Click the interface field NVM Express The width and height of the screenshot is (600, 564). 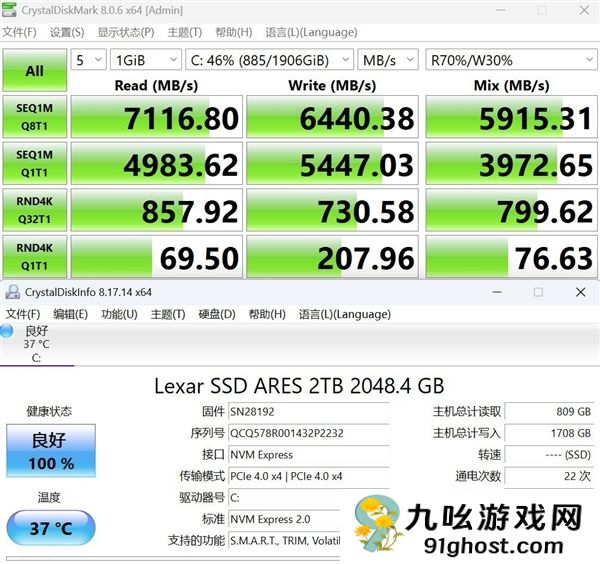[x=309, y=455]
